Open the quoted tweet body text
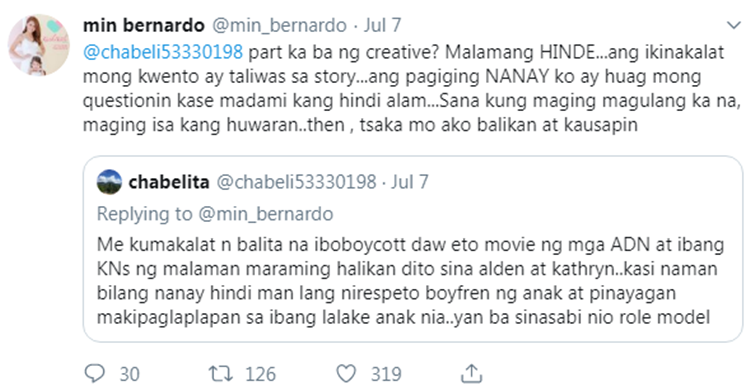Screen dimensions: 750x390 [x=410, y=281]
